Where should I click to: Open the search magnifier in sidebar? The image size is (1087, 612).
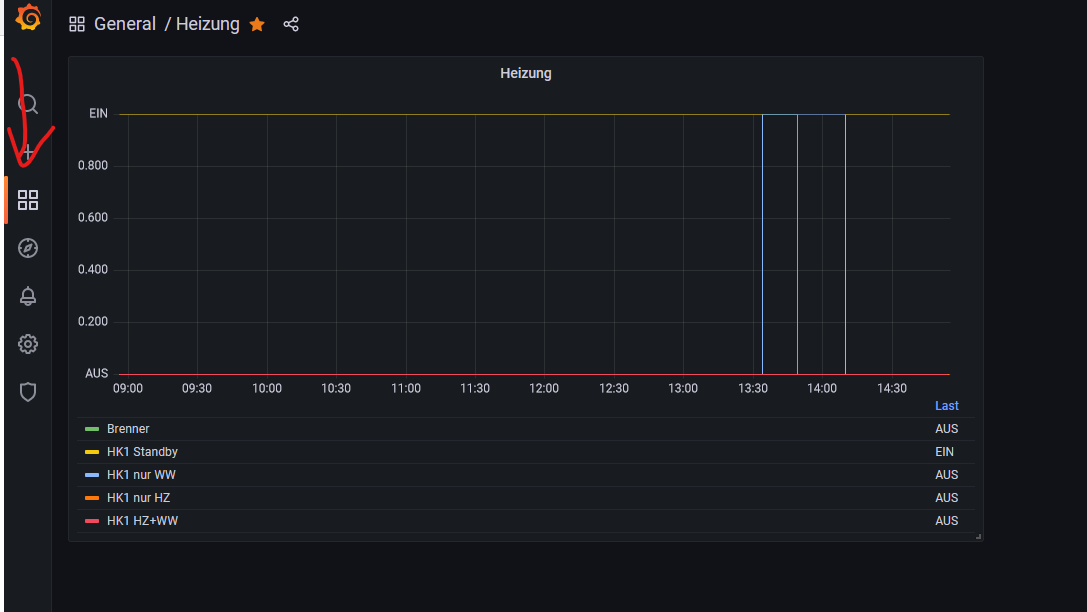28,104
